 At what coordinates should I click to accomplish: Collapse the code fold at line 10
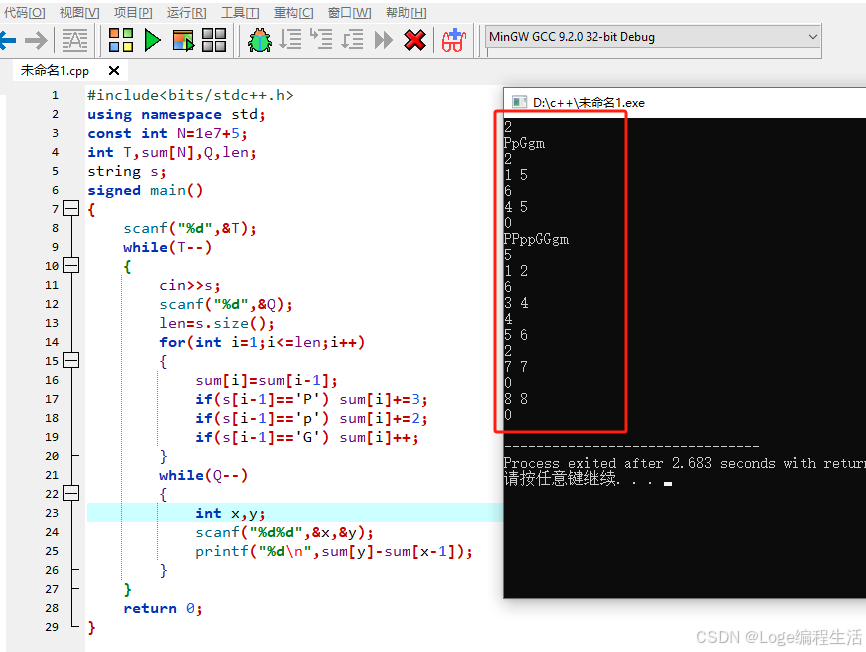tap(71, 265)
